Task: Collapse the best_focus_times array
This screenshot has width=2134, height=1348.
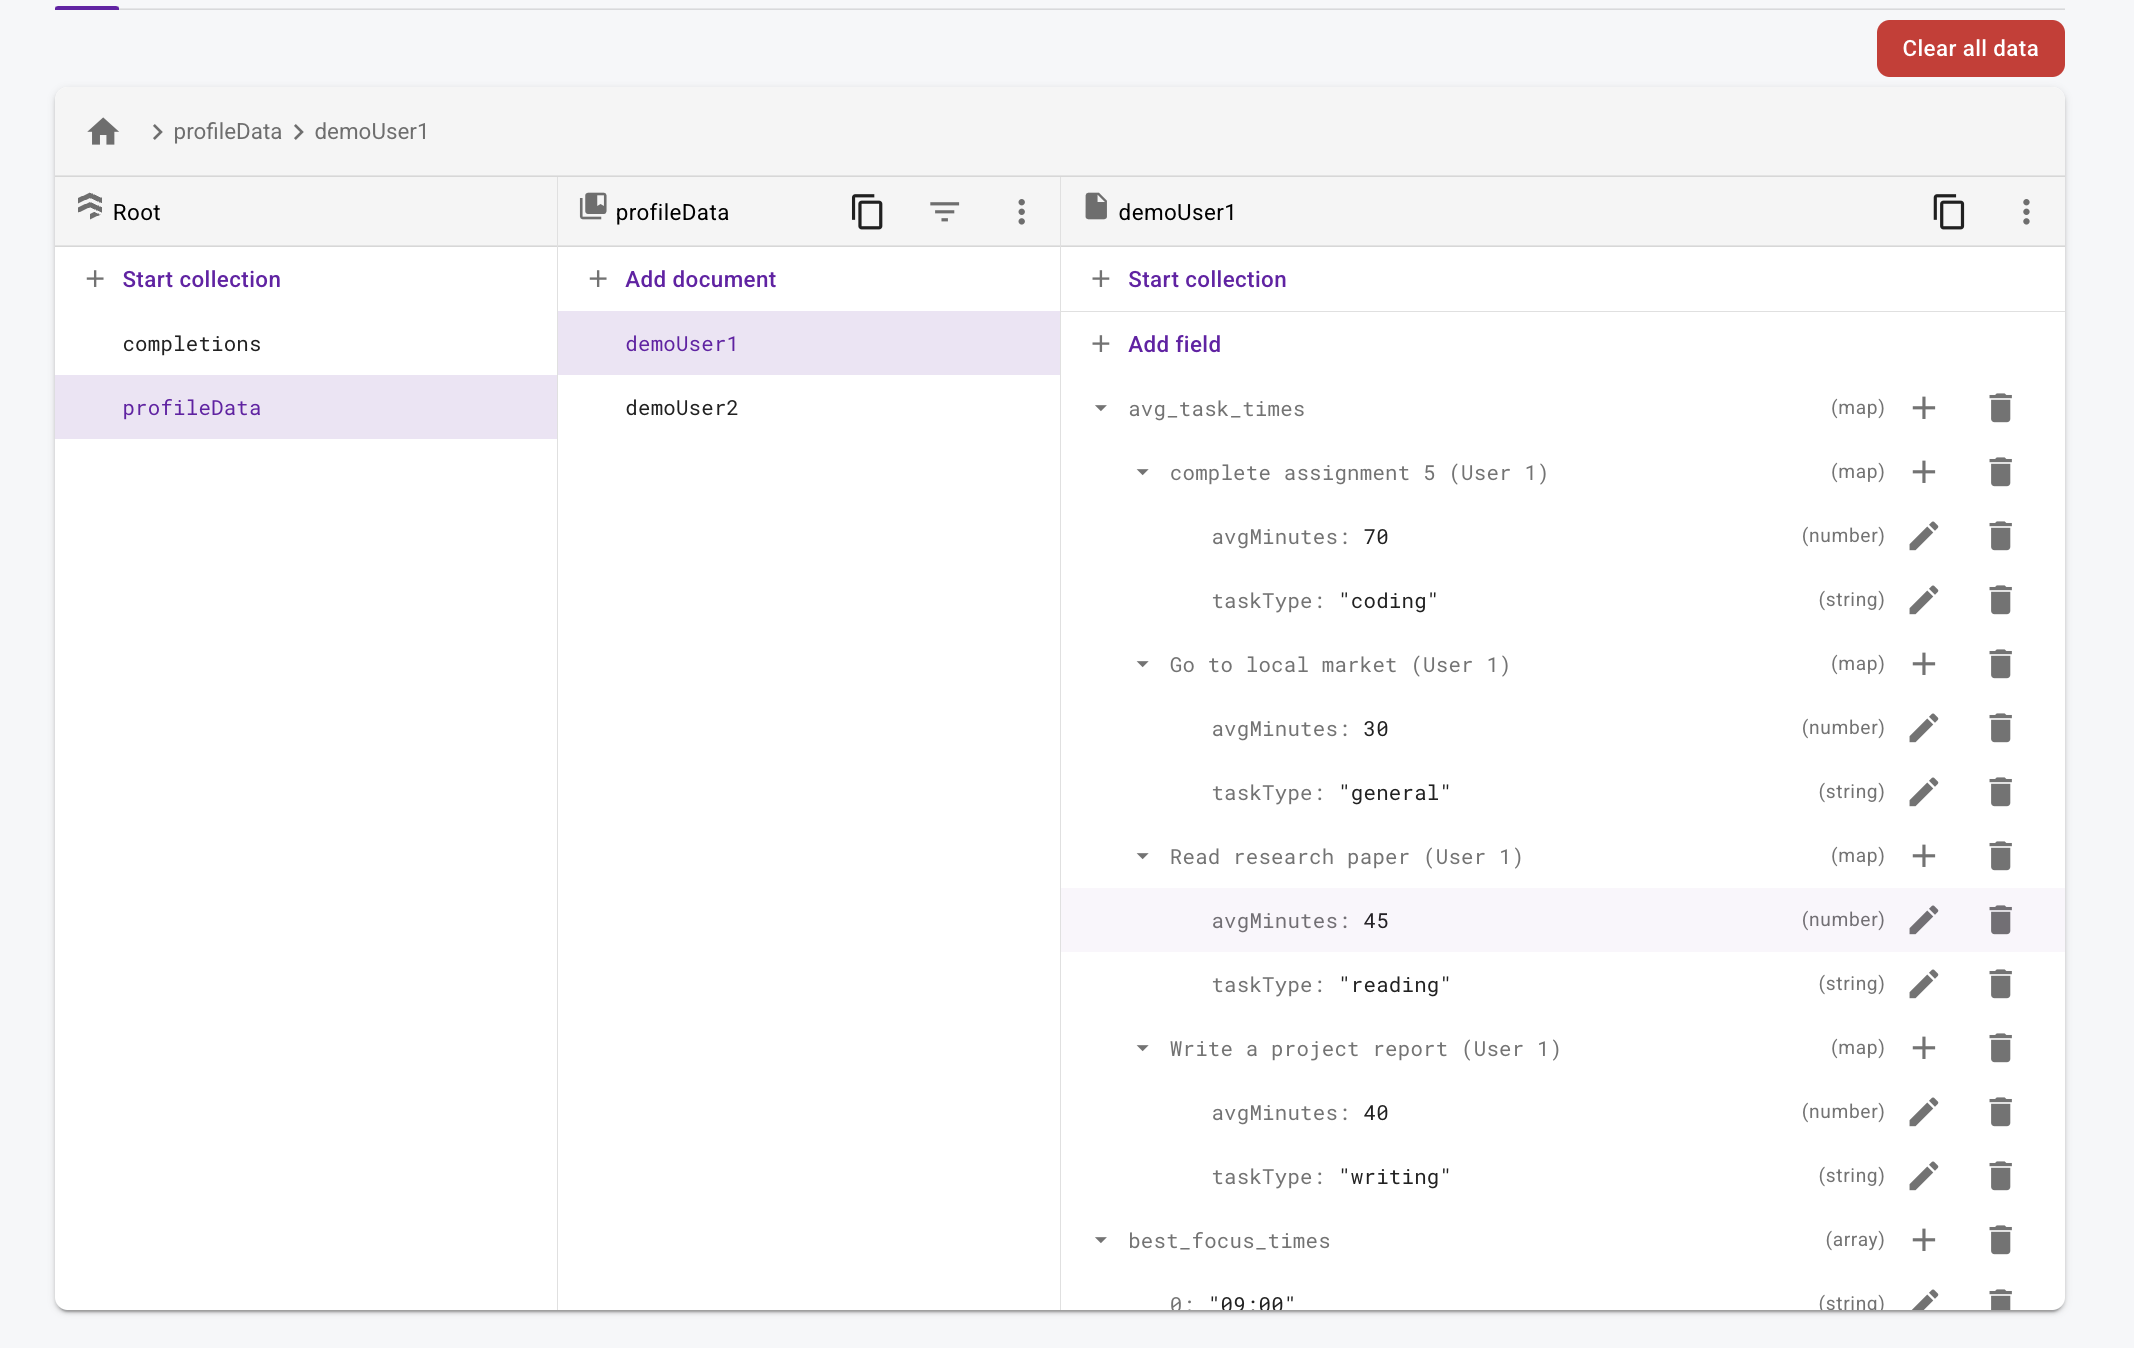Action: (1101, 1240)
